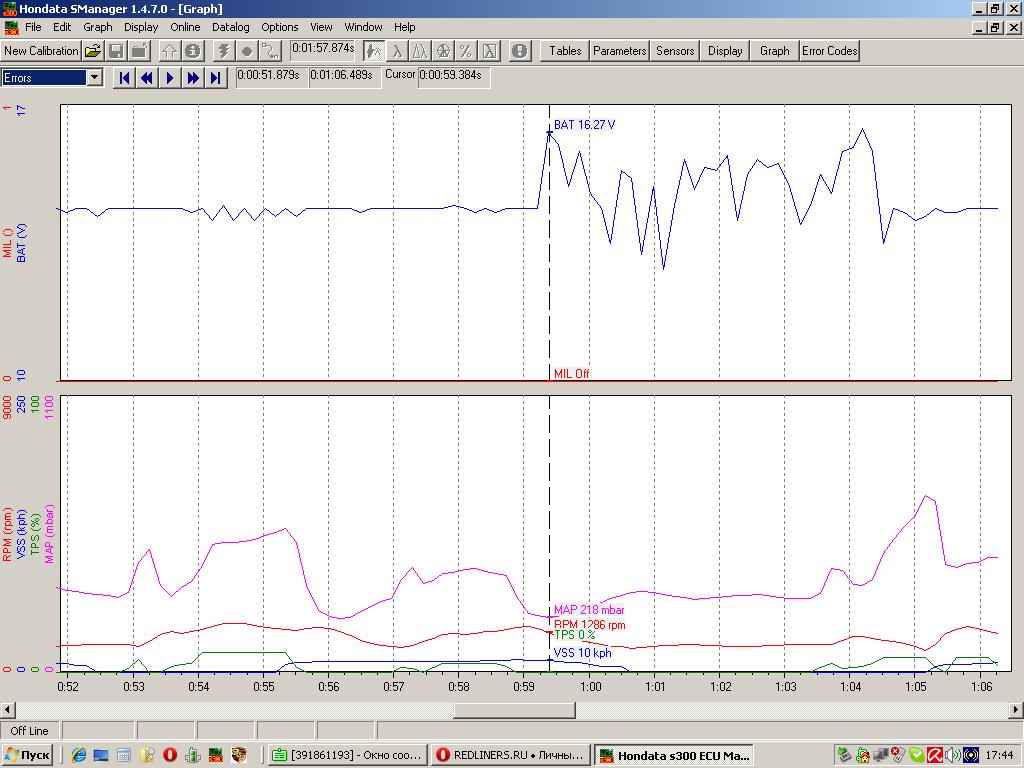Launch Hondata SManager from quick launch
This screenshot has width=1024, height=768.
click(x=216, y=756)
